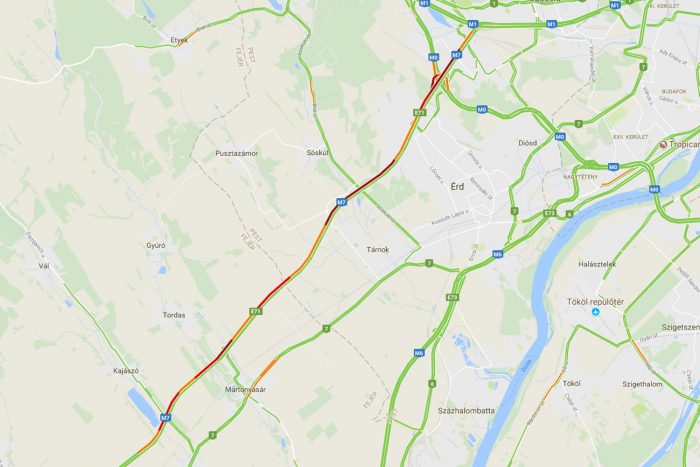Click the M6 shield northwest of Százhalombatta

pos(418,353)
